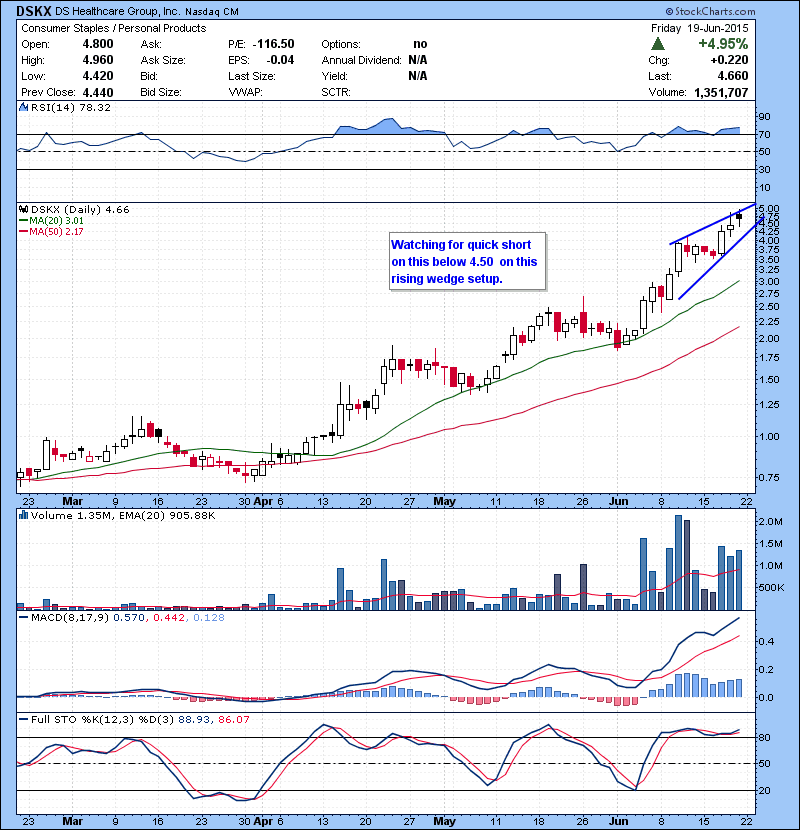The width and height of the screenshot is (800, 830).
Task: Click the MACD(8,17,9) indicator label
Action: (70, 618)
